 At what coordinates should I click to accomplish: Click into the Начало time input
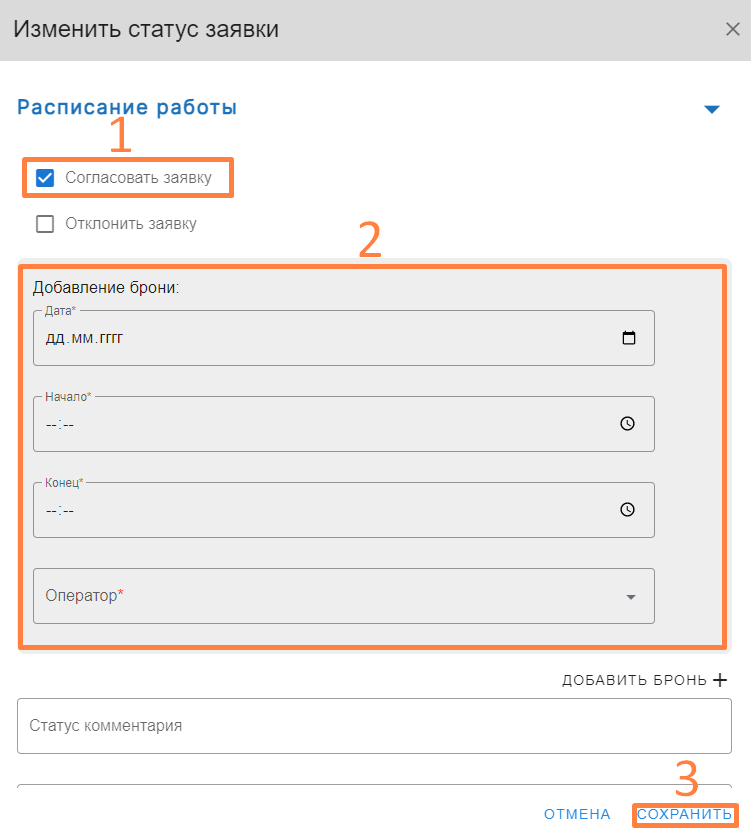pyautogui.click(x=300, y=424)
